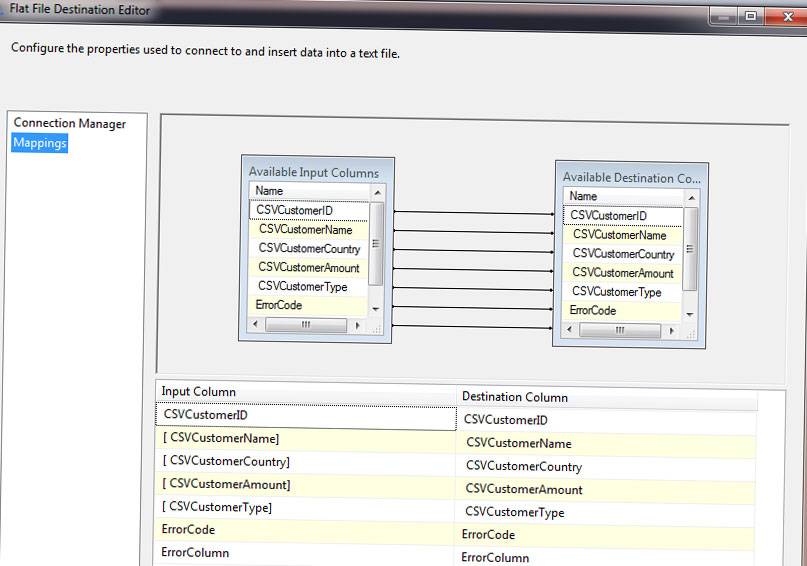The image size is (807, 566).
Task: Open ErrorColumn input column cell
Action: coord(304,555)
